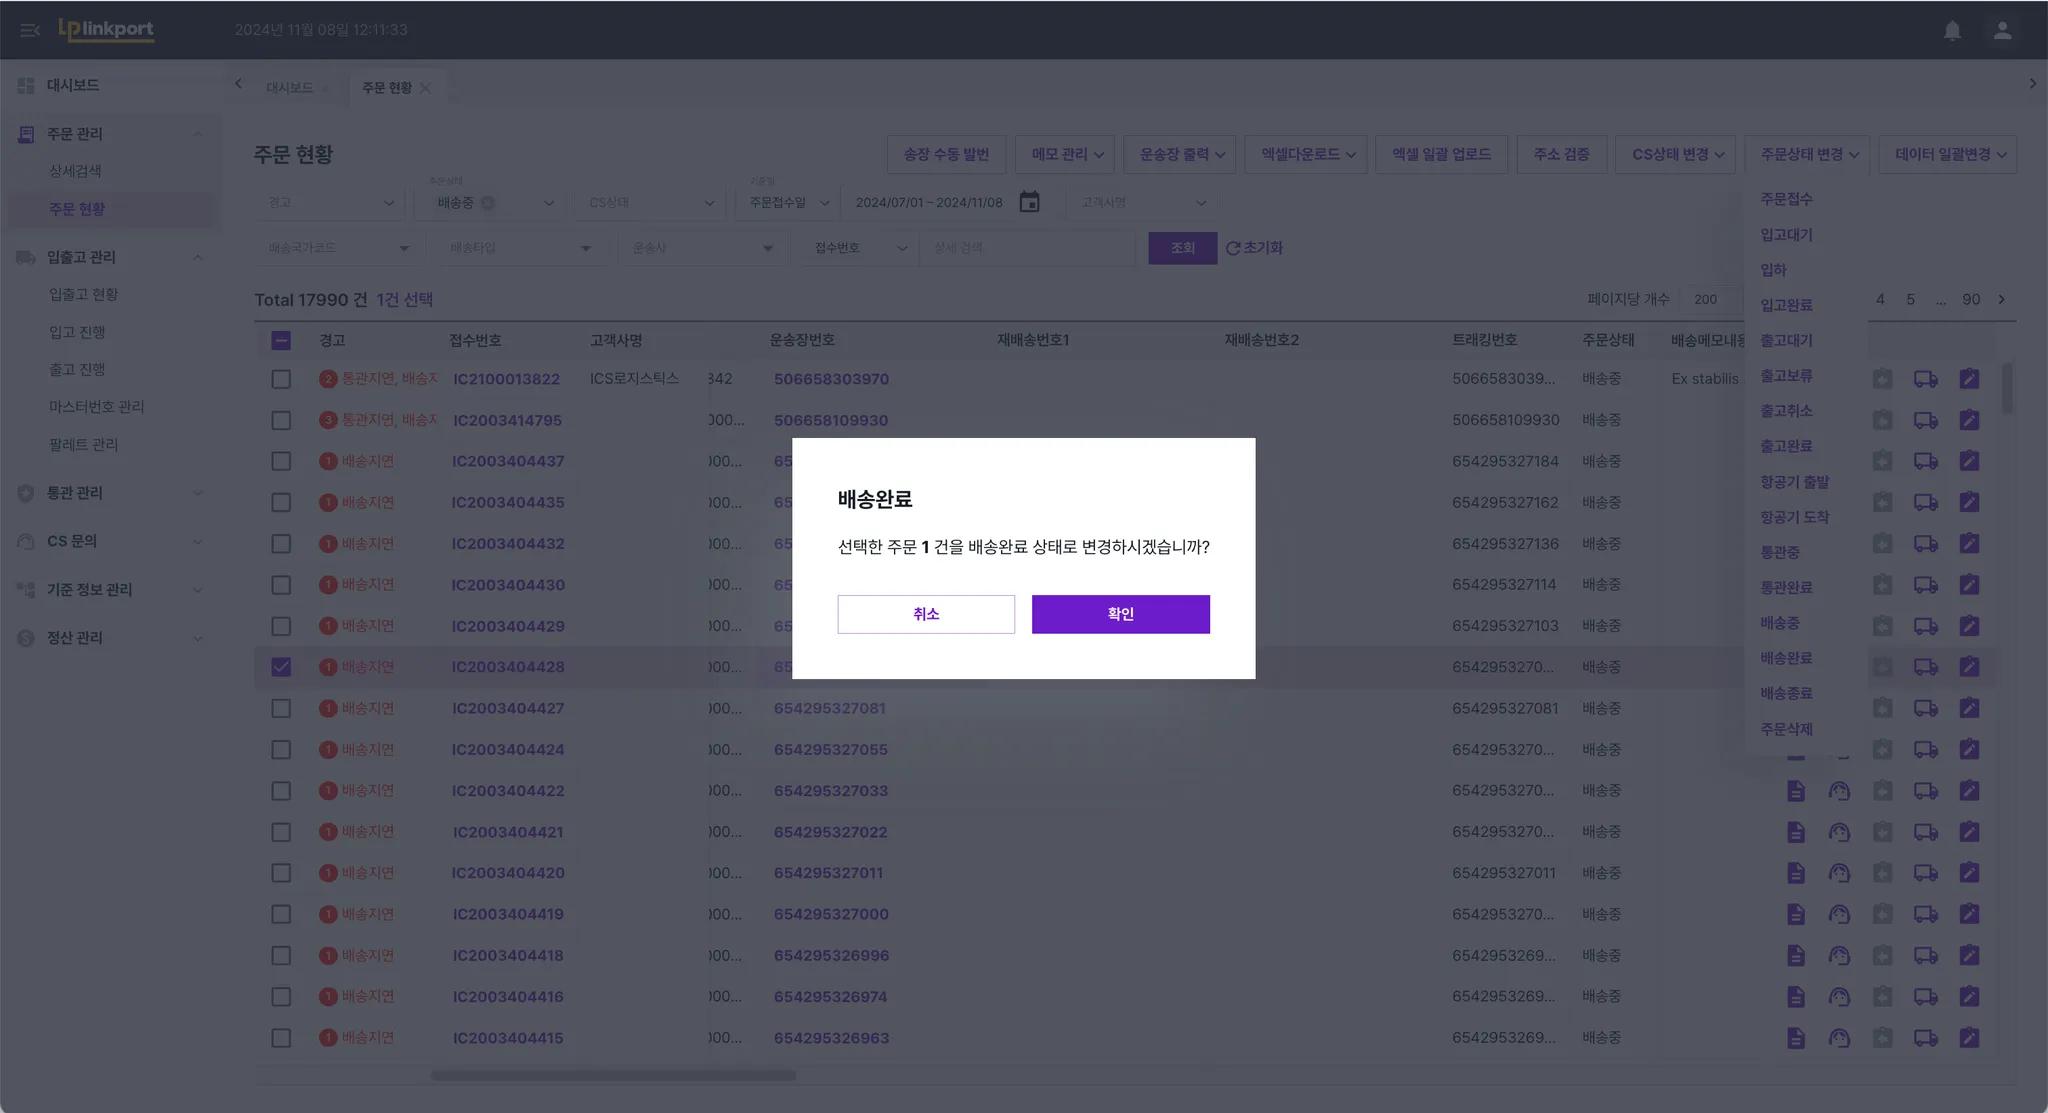
Task: Click the truck icon for IC2003404422
Action: [1925, 791]
